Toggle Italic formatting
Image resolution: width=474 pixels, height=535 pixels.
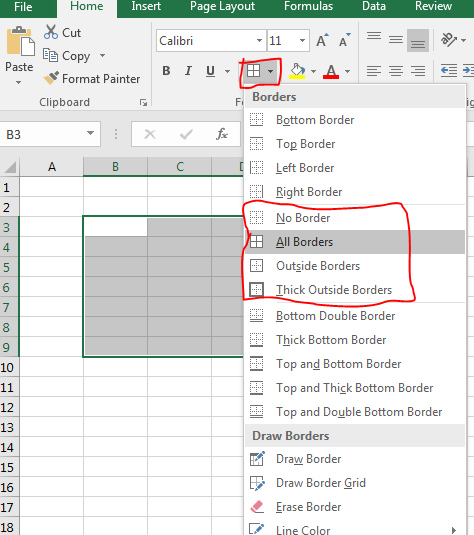188,71
